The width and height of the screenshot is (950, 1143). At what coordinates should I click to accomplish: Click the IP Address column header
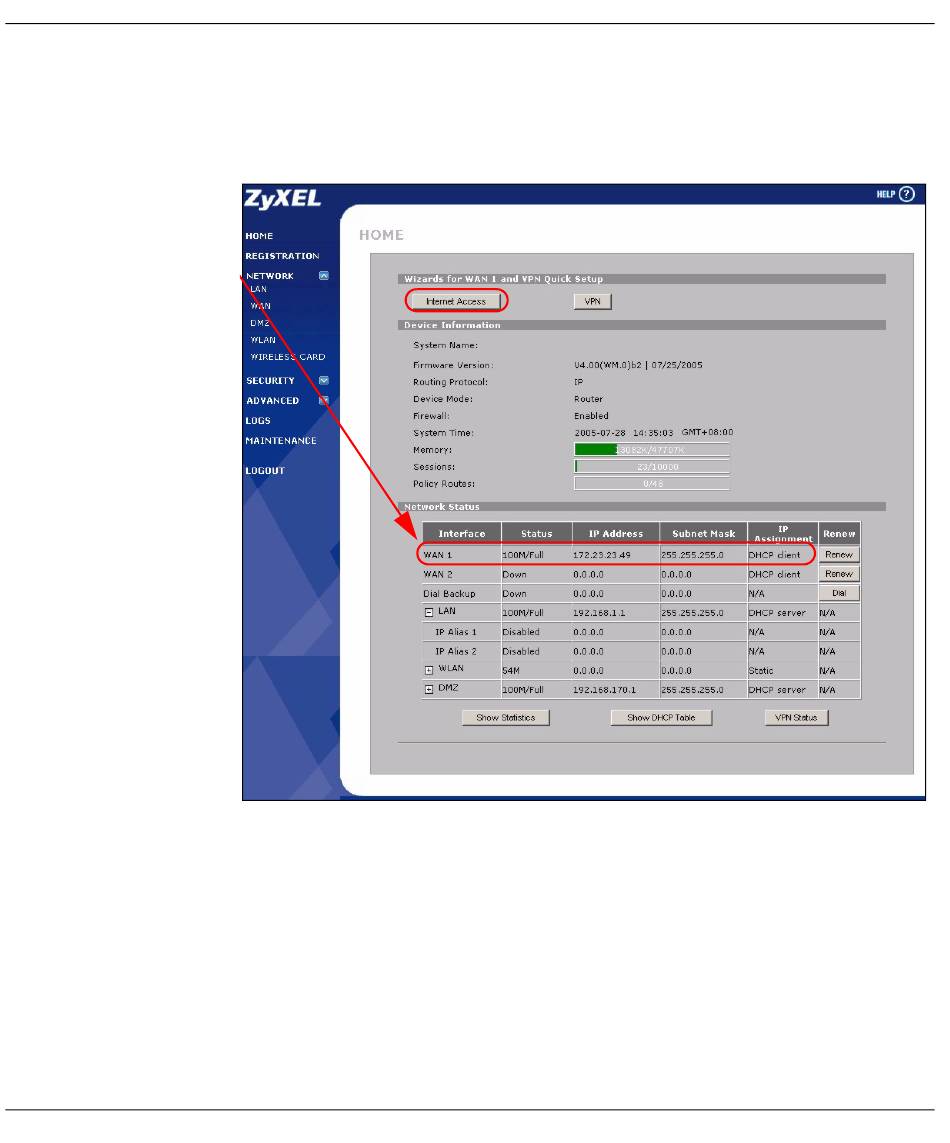(616, 534)
